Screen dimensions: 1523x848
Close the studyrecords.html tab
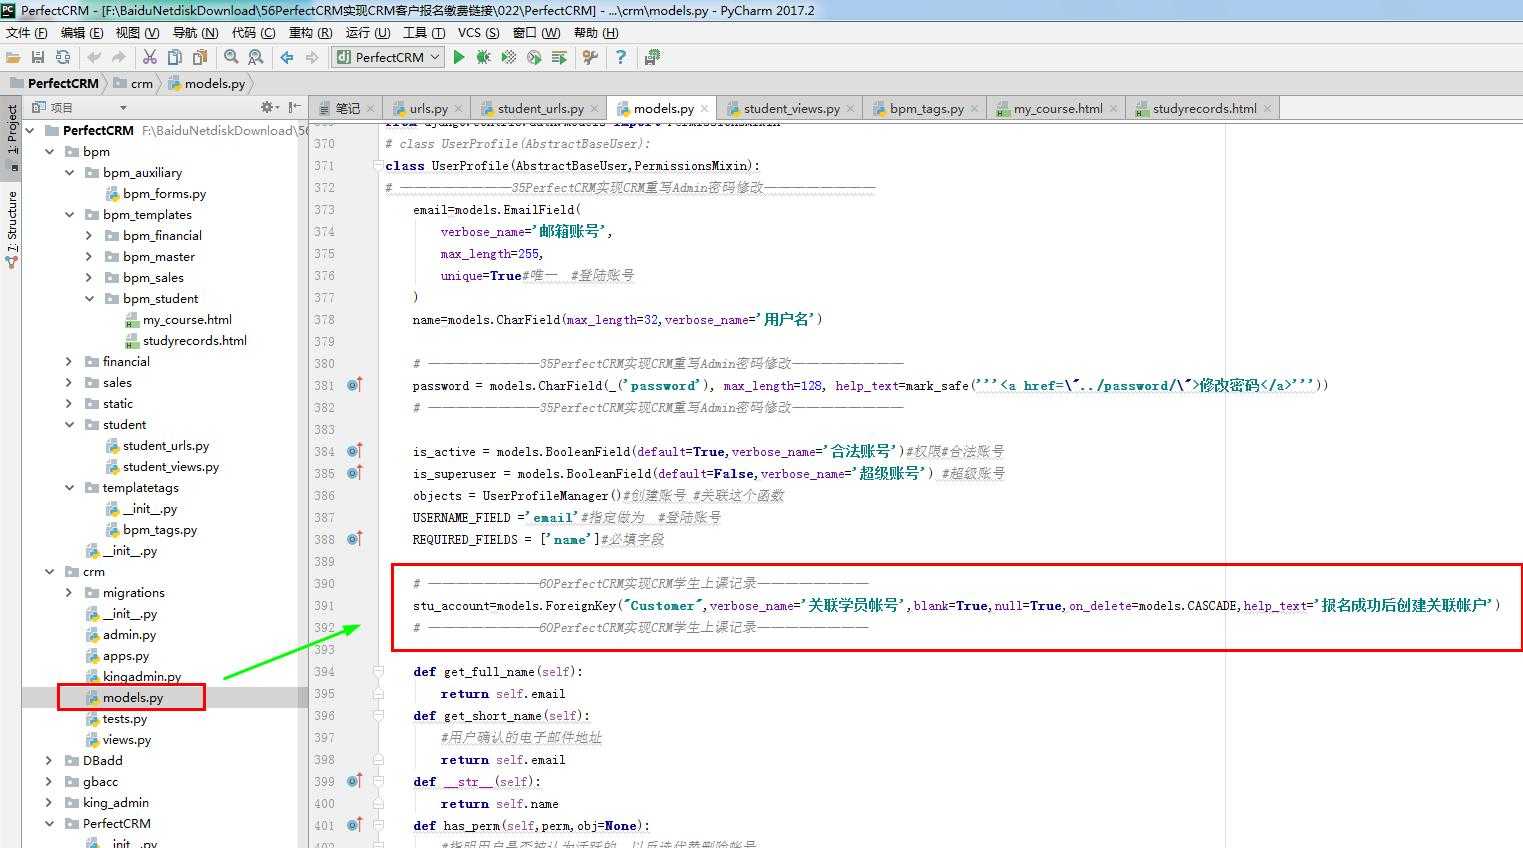coord(1267,108)
